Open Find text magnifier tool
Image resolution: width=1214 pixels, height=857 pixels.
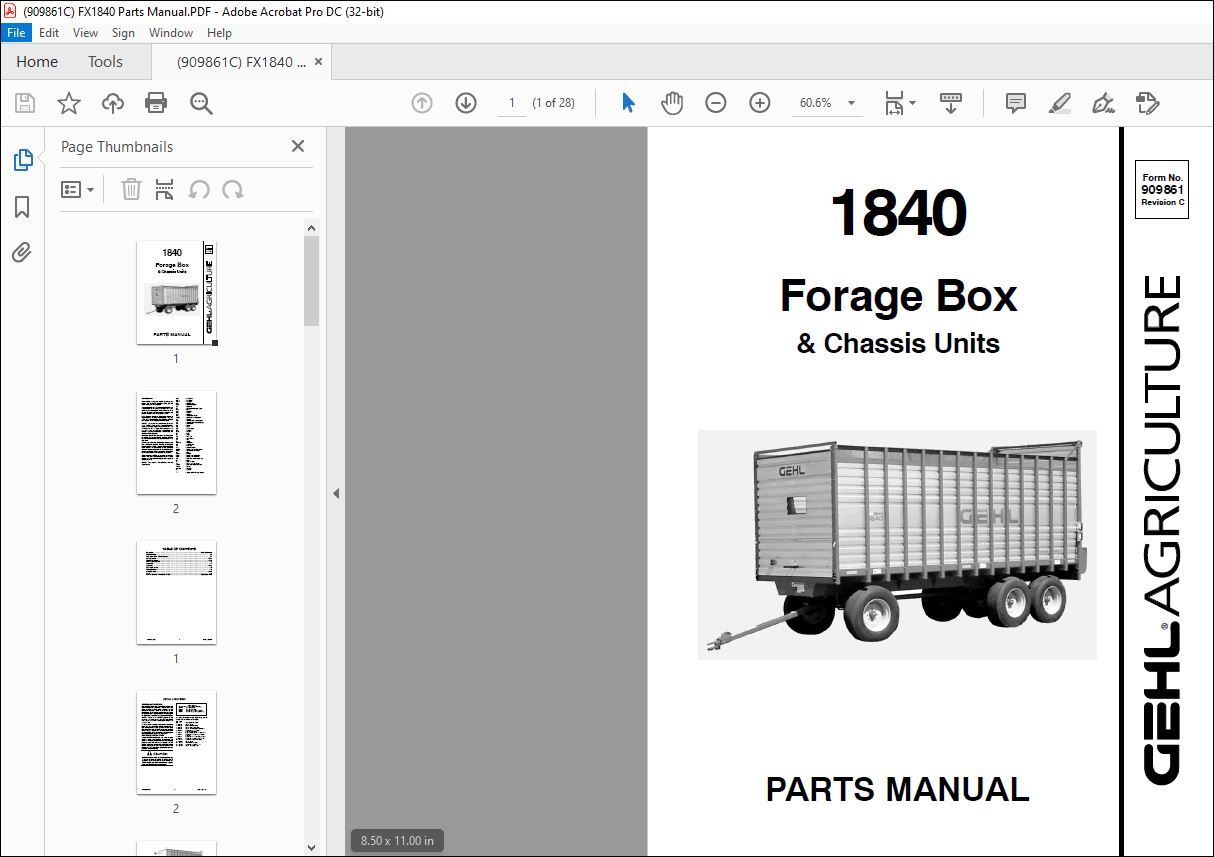(201, 103)
